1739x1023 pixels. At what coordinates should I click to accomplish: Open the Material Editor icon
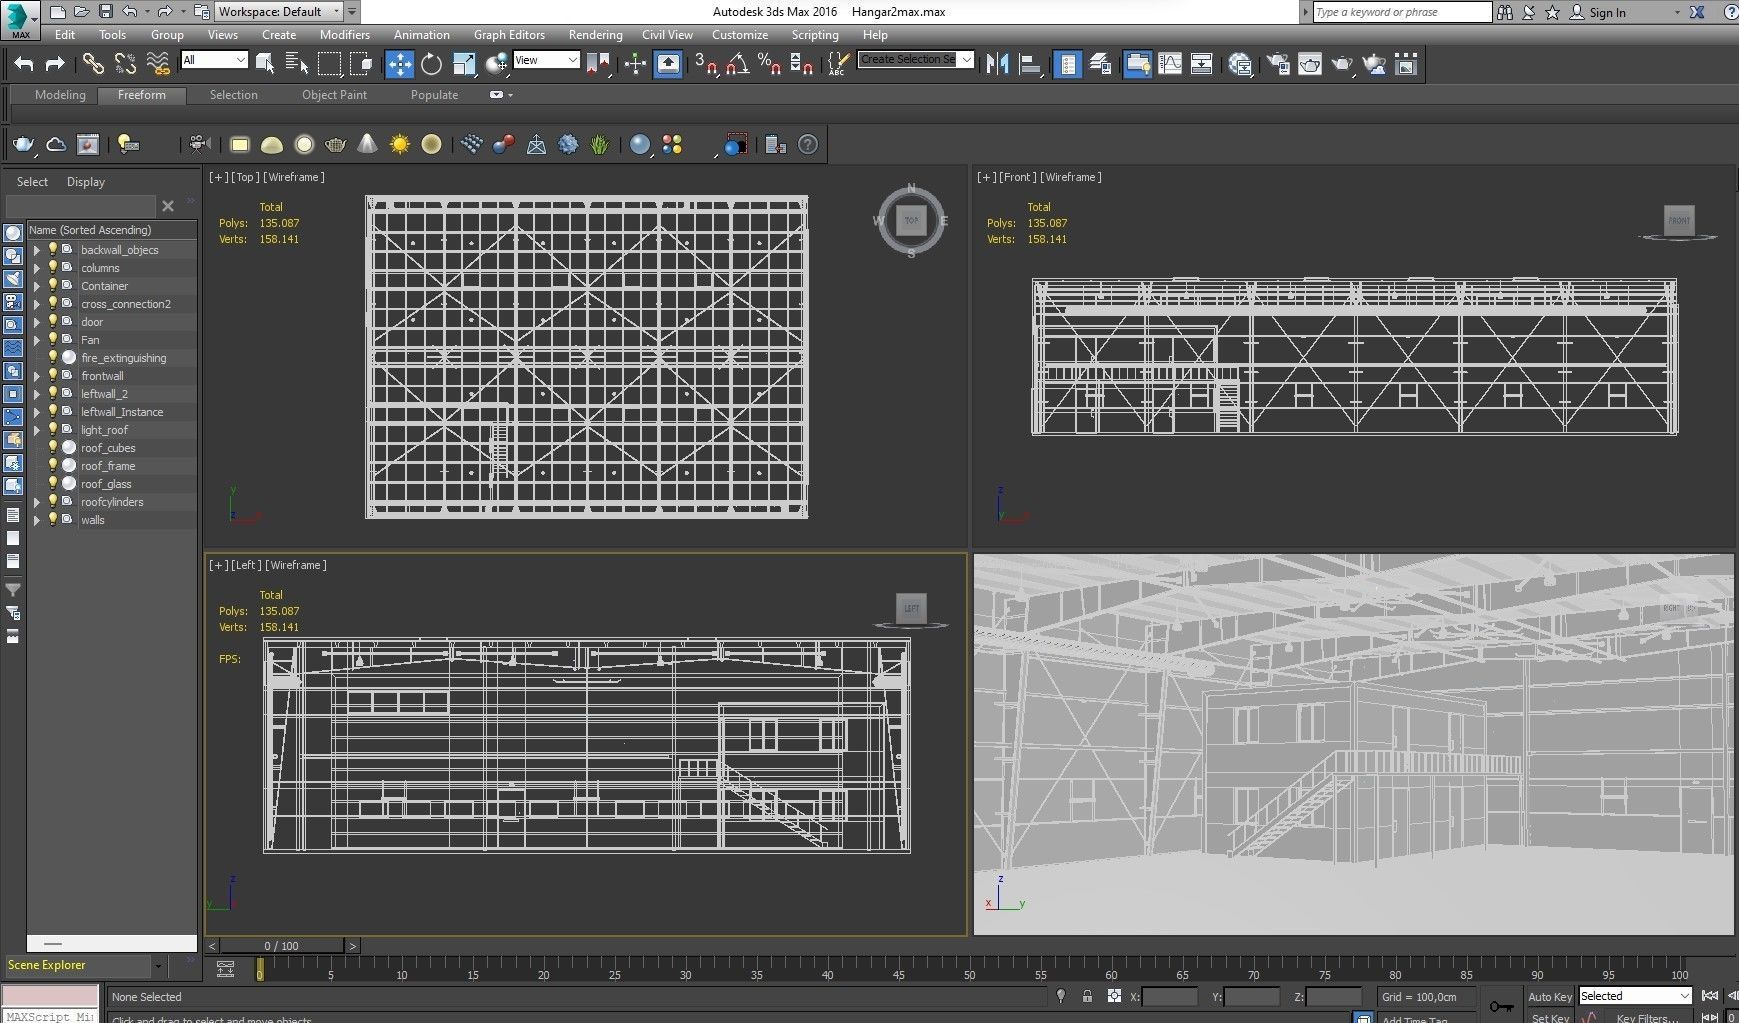click(x=1240, y=64)
